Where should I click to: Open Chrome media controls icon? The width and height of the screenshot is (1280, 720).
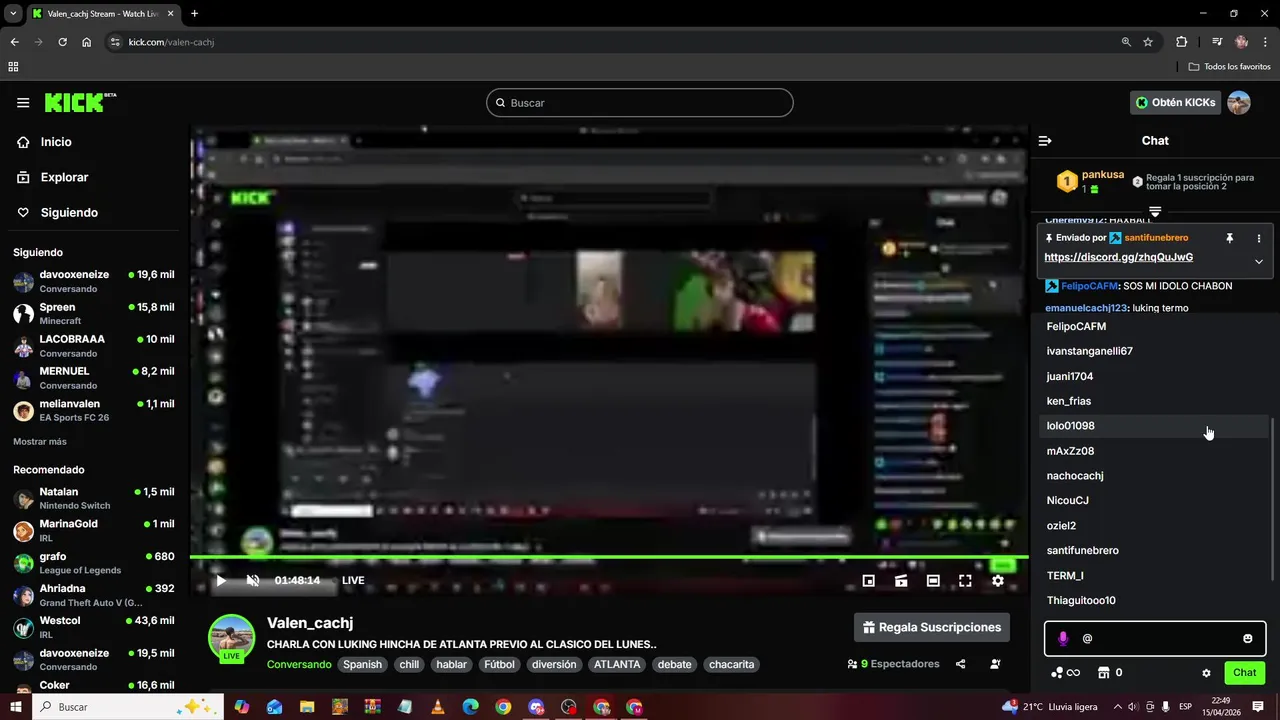1217,42
